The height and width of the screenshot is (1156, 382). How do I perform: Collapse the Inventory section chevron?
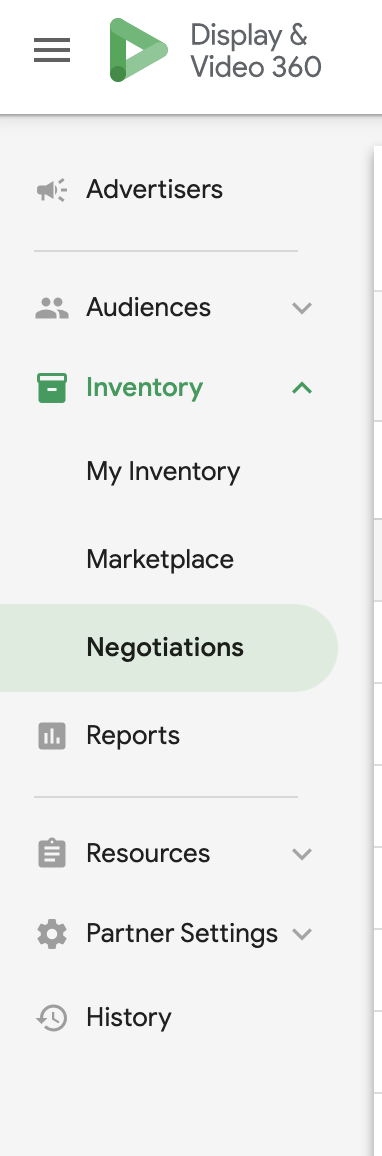(x=302, y=388)
